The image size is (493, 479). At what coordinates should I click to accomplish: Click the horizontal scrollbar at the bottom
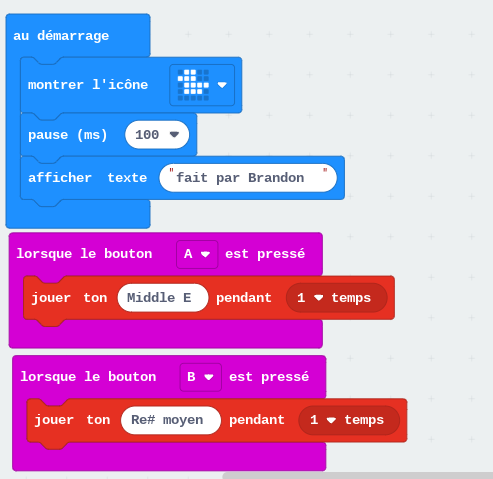tap(358, 475)
